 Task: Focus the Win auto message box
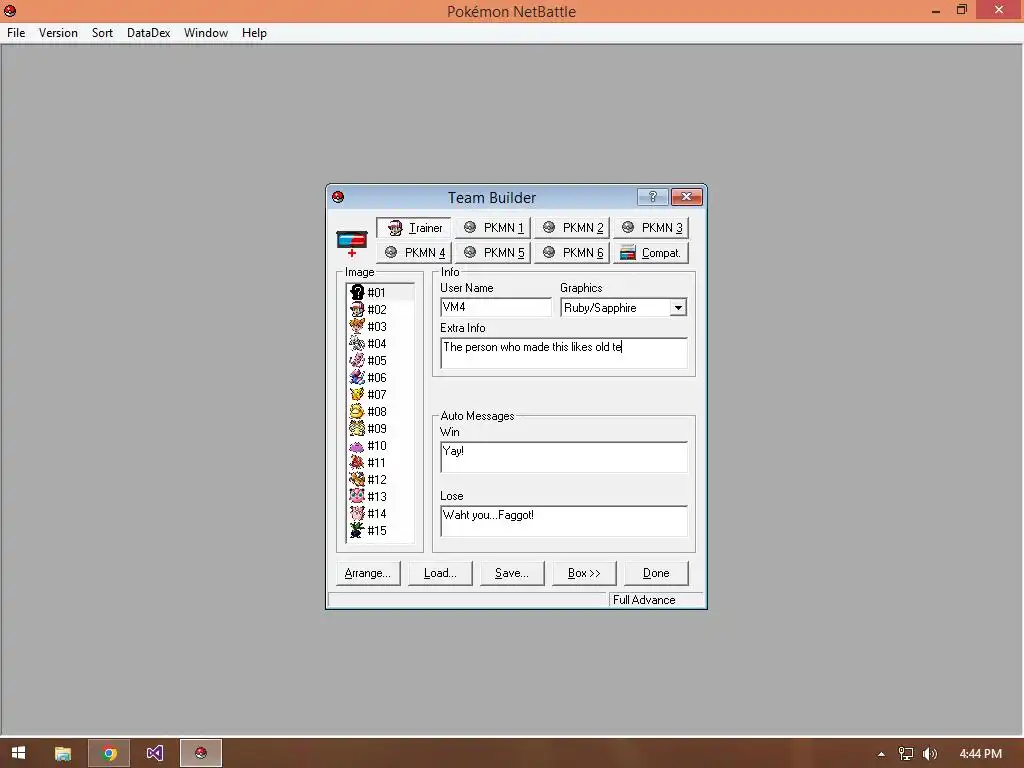pos(564,457)
